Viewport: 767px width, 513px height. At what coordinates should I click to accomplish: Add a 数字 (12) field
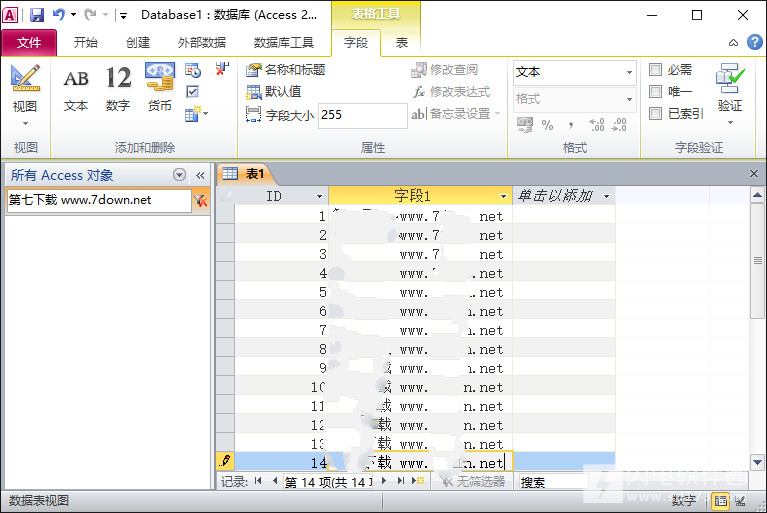tap(118, 89)
